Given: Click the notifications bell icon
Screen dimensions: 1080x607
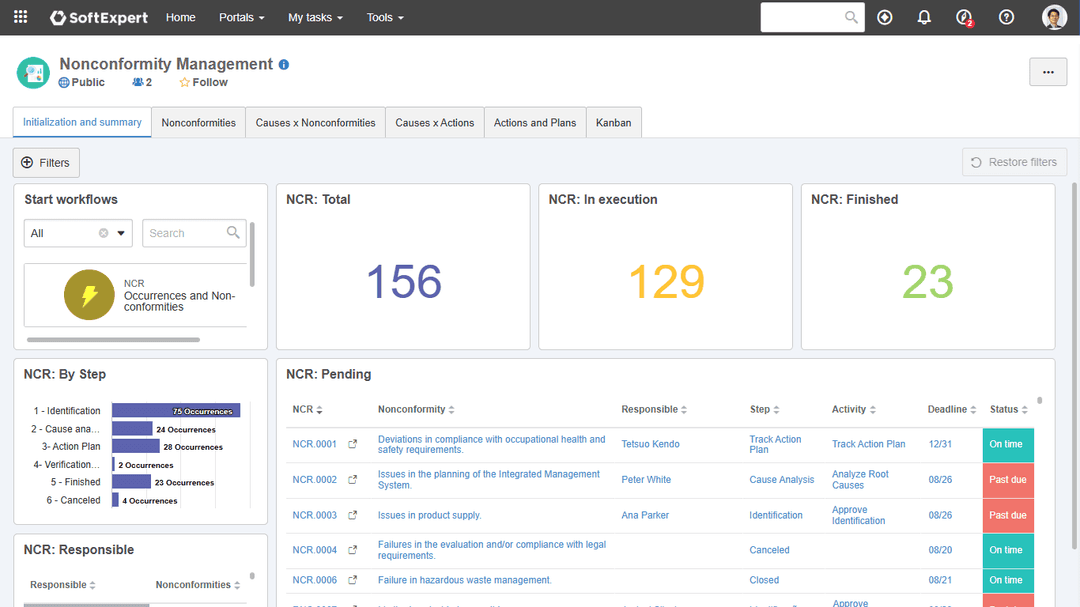Looking at the screenshot, I should coord(924,17).
